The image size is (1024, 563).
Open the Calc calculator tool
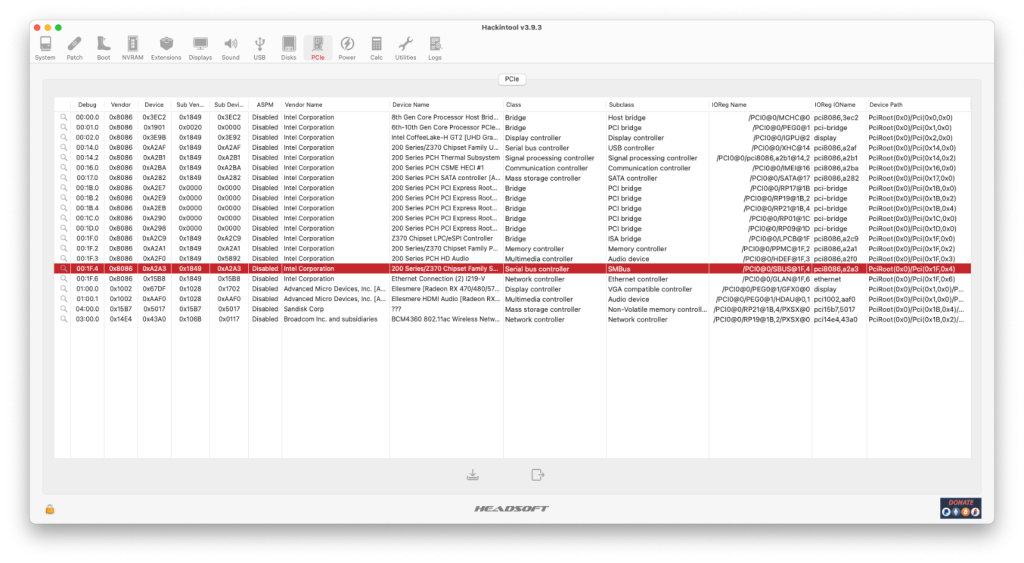376,47
